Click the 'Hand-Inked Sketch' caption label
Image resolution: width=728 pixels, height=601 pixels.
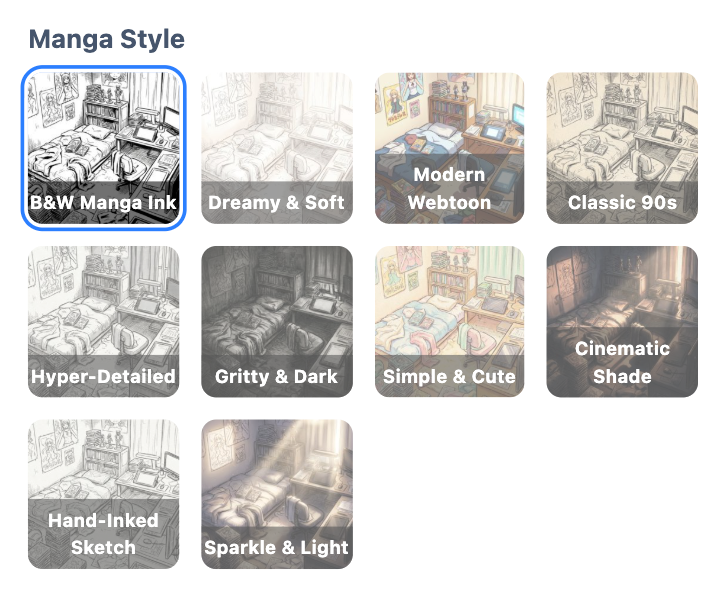click(104, 534)
